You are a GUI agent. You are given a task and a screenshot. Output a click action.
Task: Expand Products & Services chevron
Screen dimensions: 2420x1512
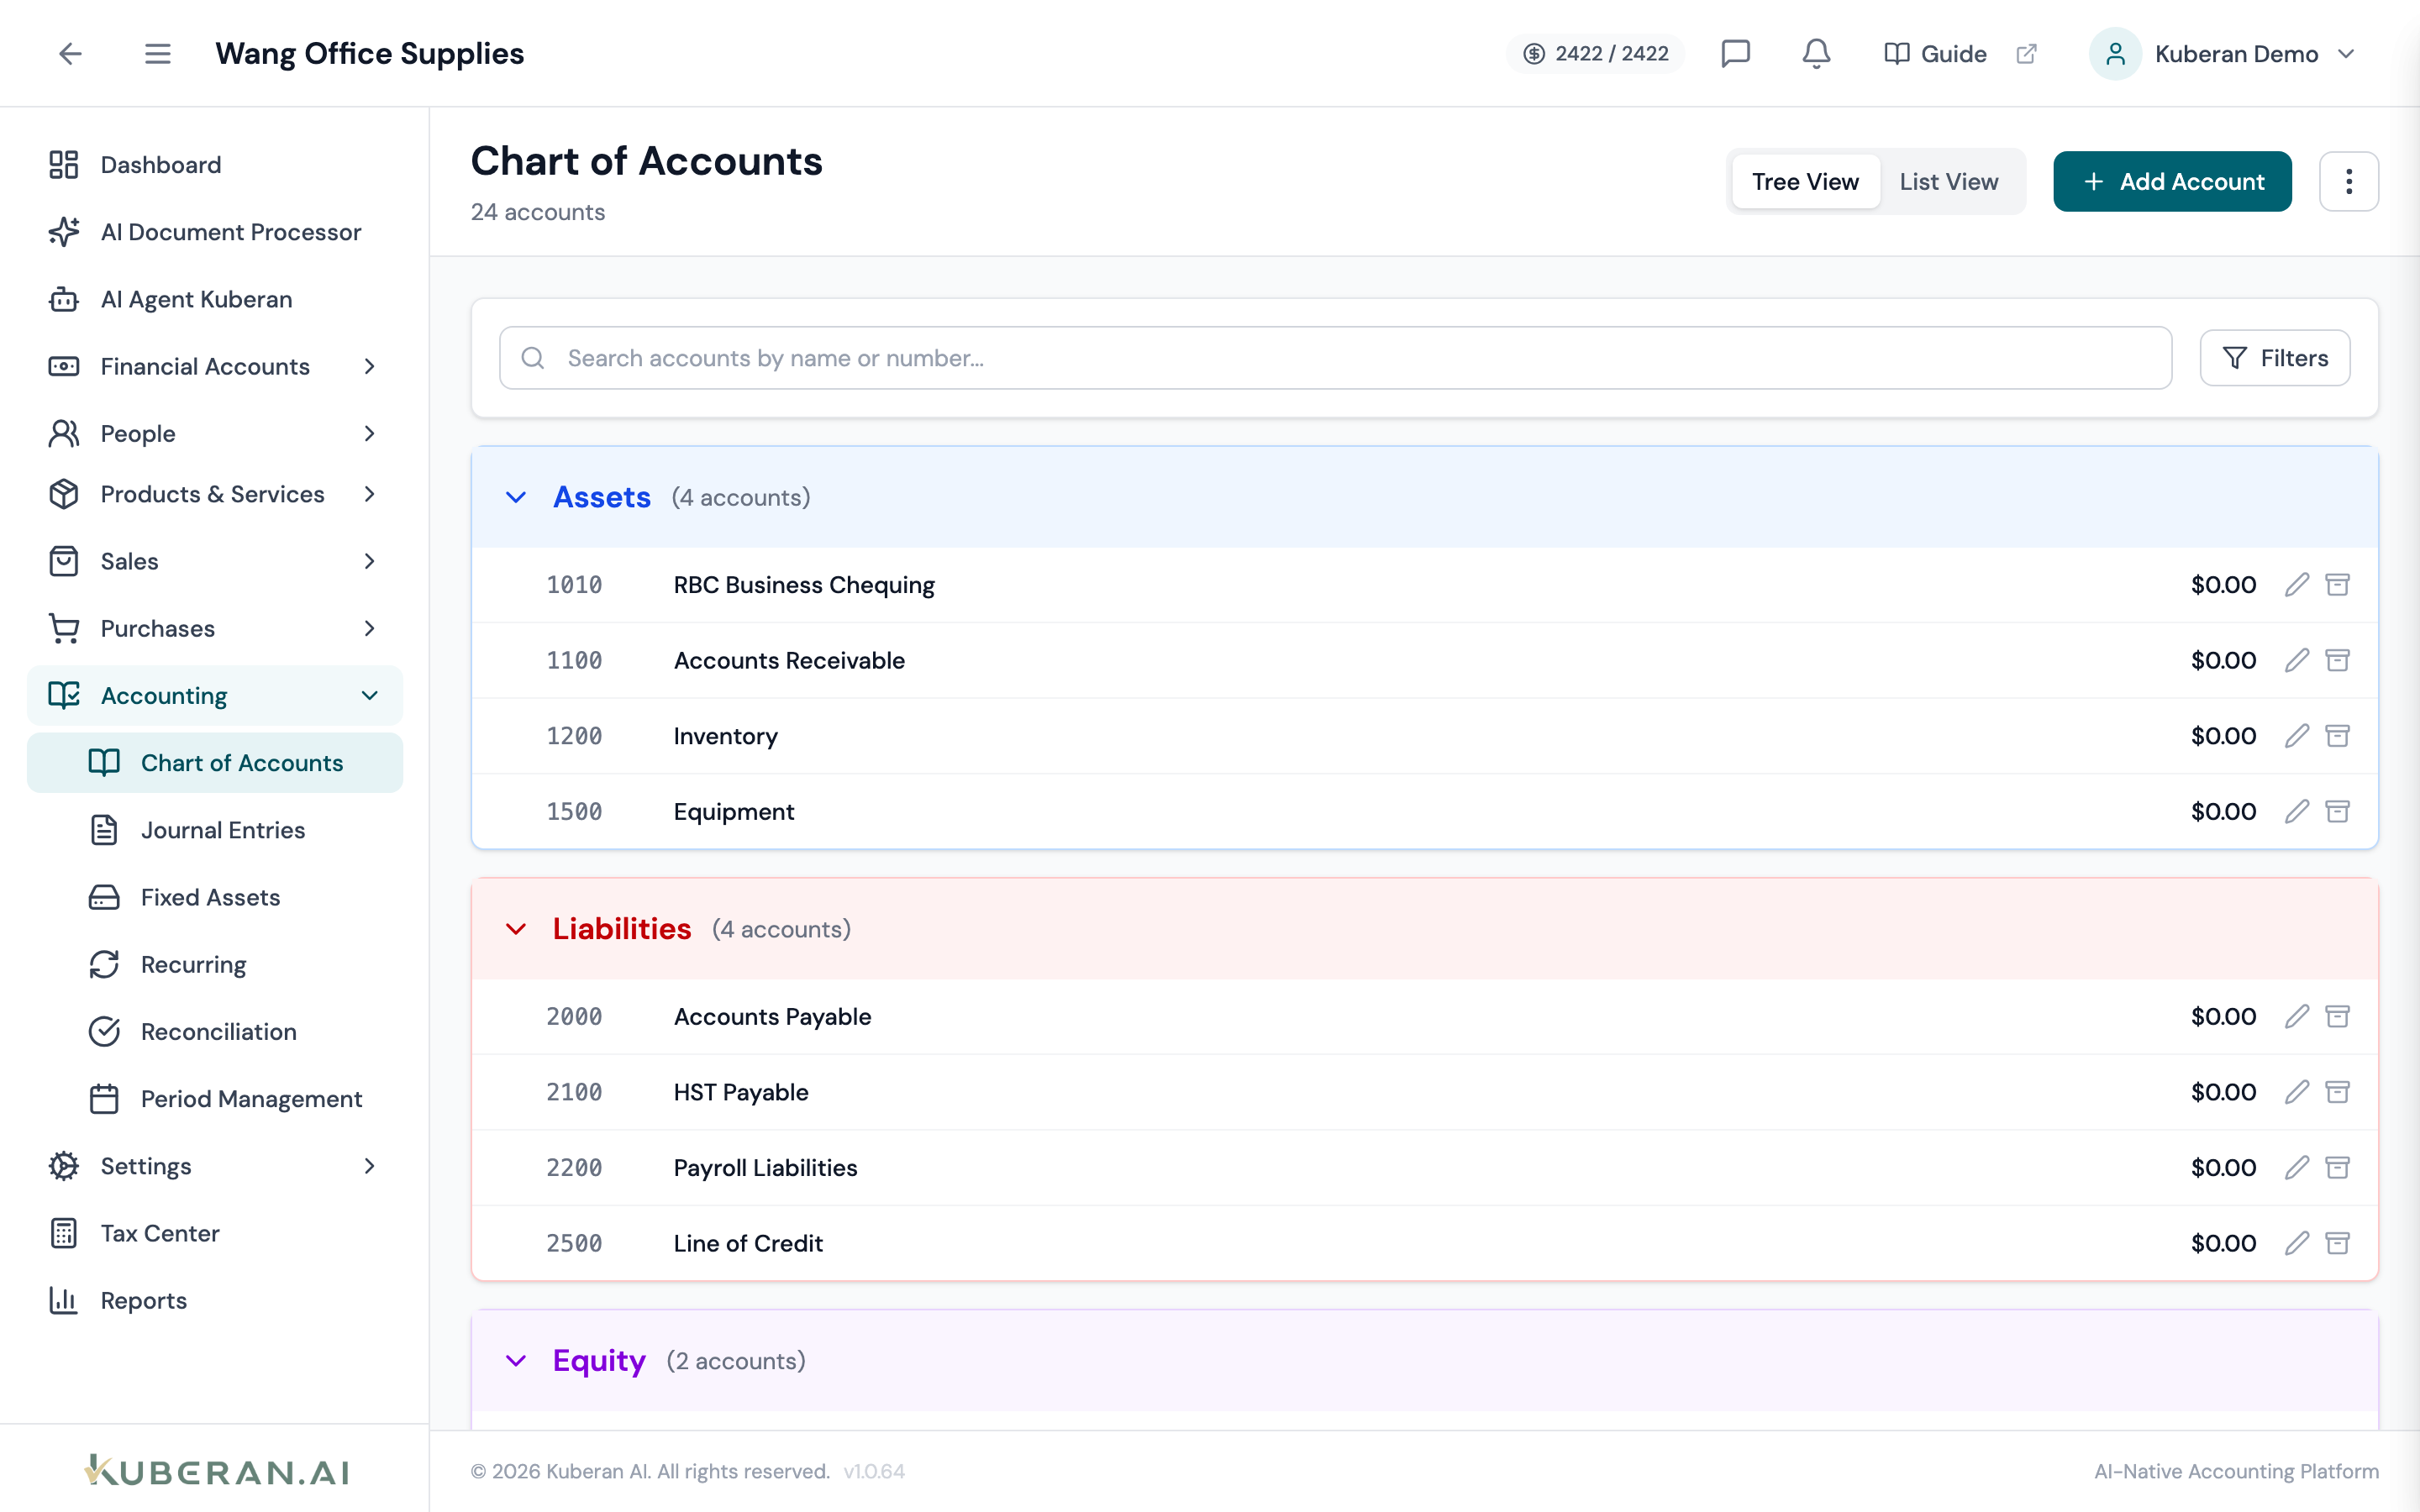(x=370, y=494)
